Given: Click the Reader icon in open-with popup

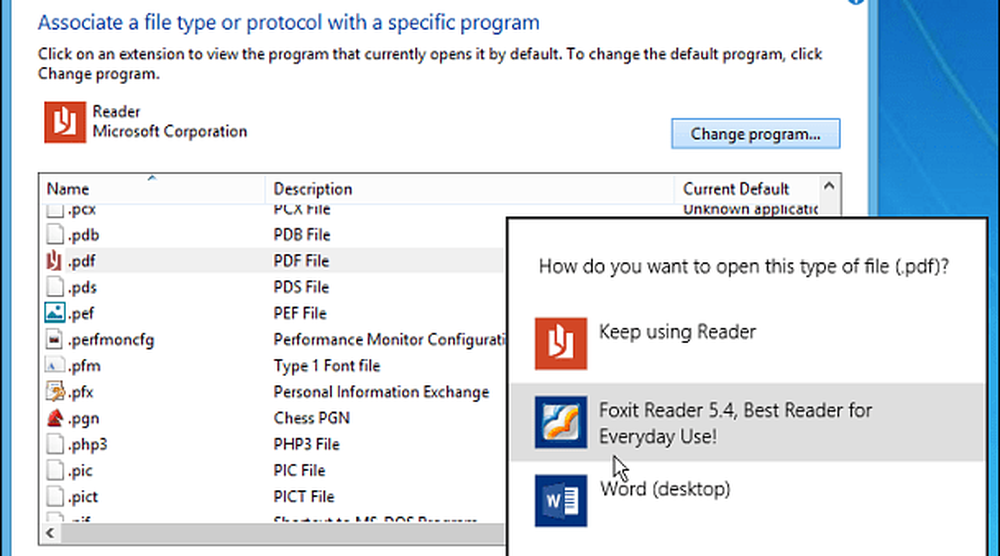Looking at the screenshot, I should pyautogui.click(x=560, y=343).
